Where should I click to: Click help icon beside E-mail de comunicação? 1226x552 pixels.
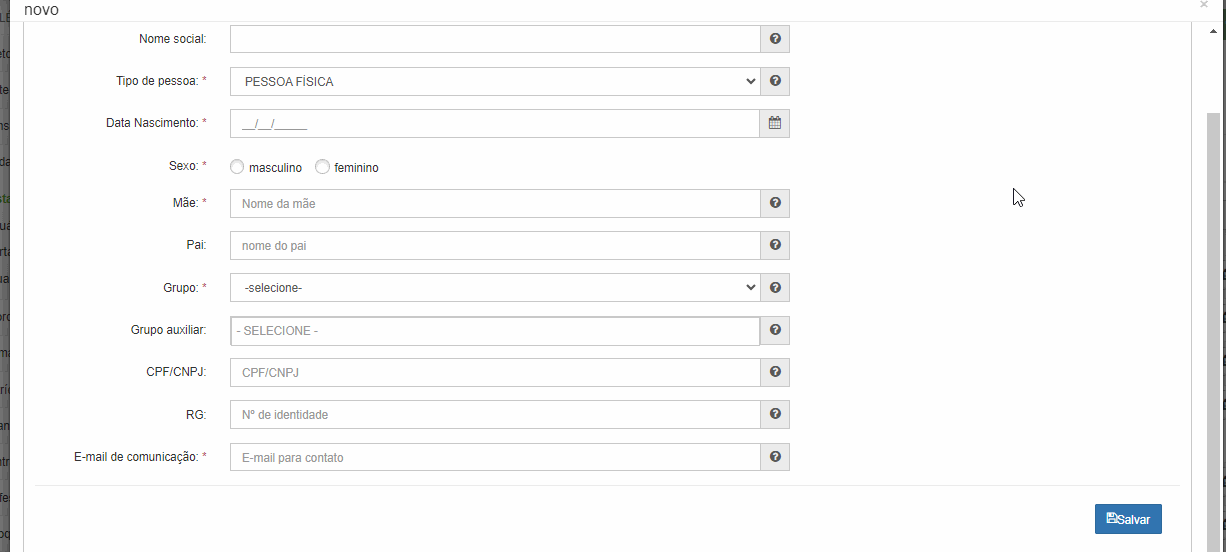[x=775, y=457]
